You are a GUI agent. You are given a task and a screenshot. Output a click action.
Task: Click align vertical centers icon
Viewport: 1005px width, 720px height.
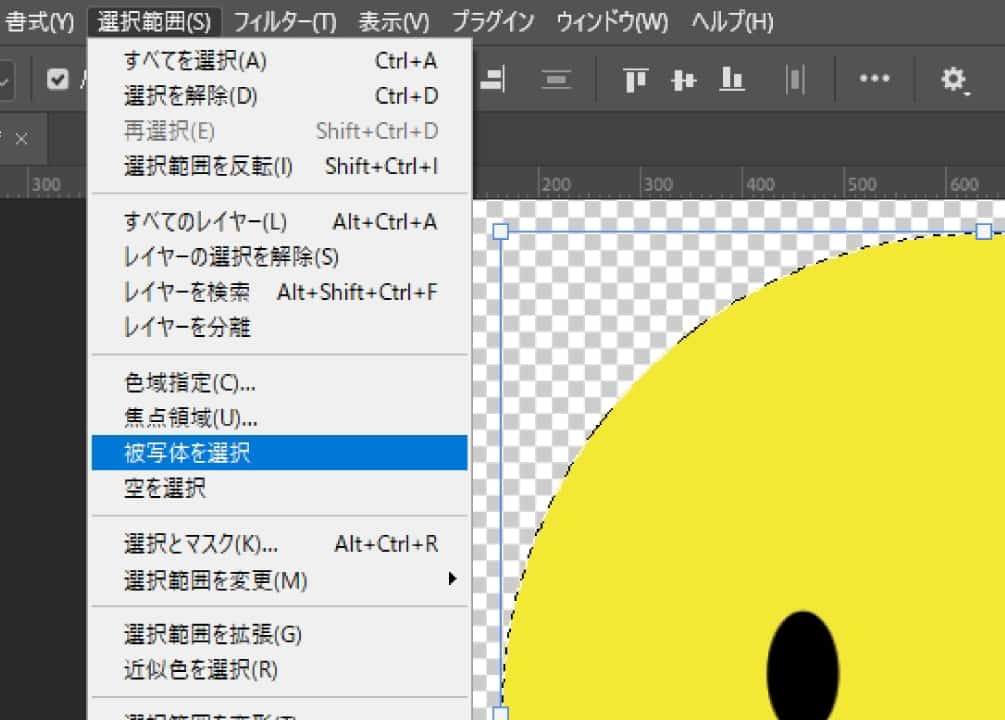point(683,80)
